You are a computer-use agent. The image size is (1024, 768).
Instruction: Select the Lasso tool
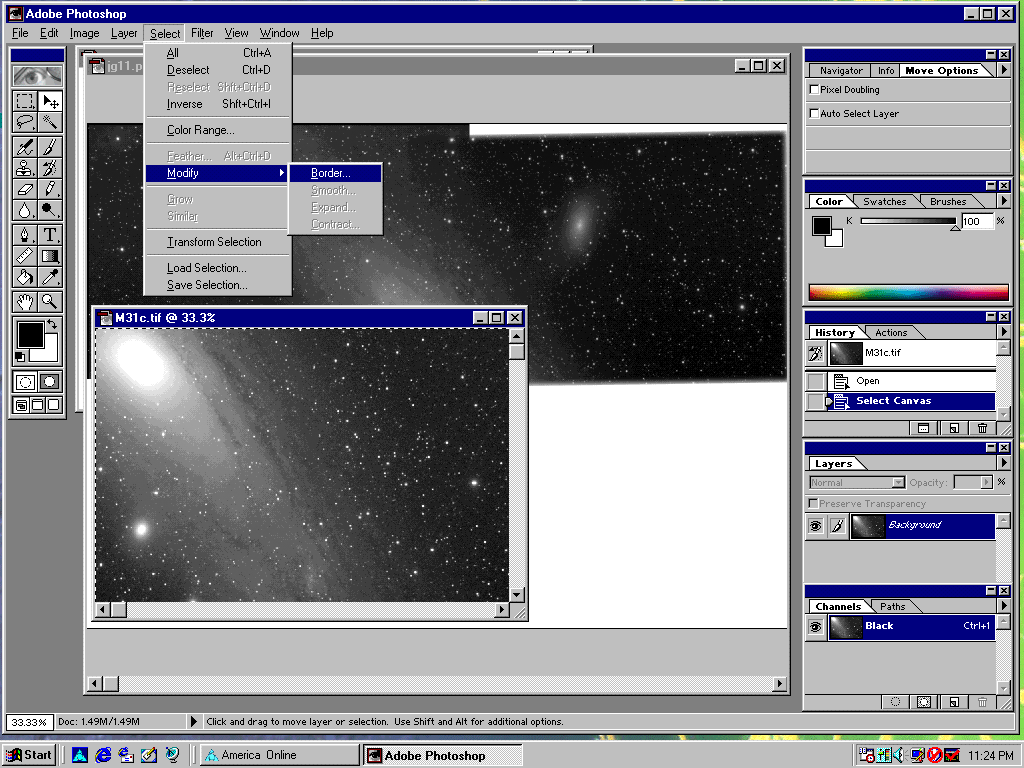25,122
